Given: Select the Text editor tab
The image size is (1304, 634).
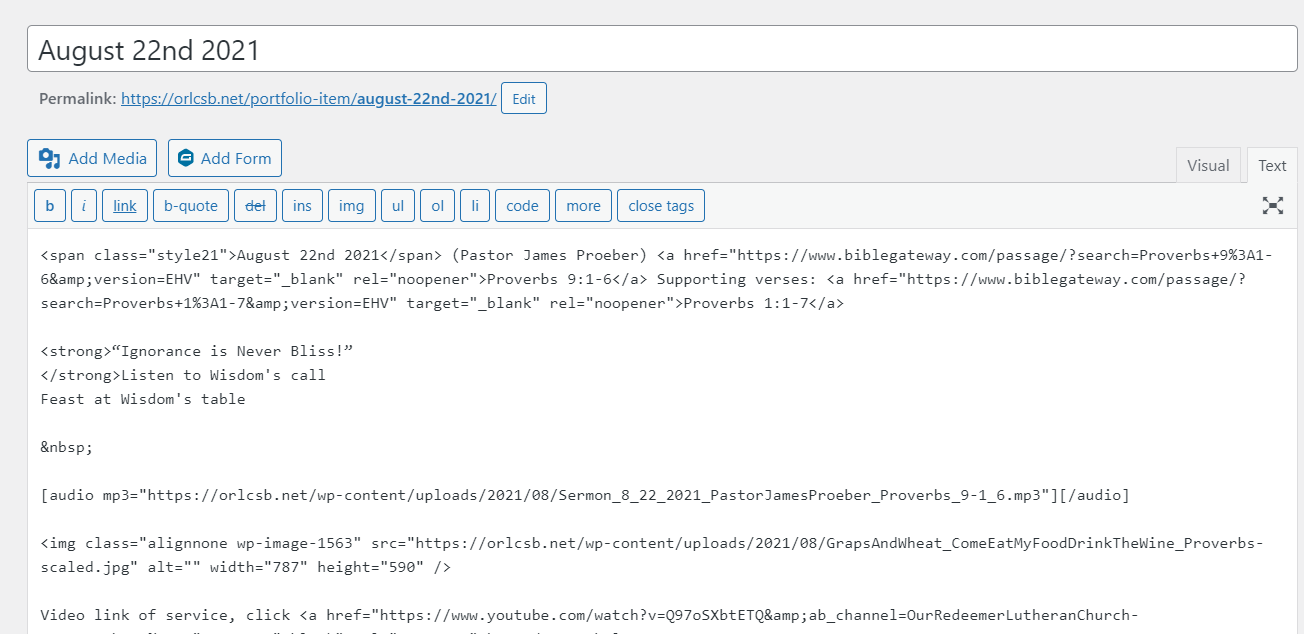Looking at the screenshot, I should point(1272,166).
